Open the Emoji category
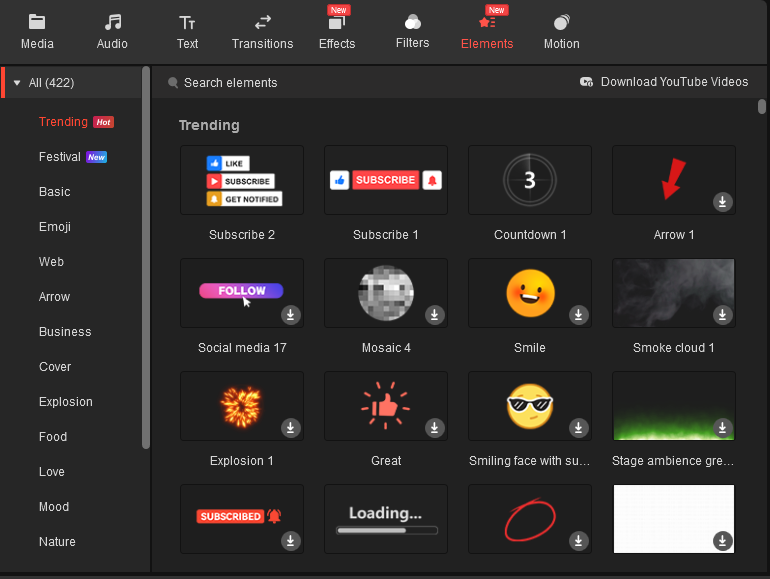 55,227
